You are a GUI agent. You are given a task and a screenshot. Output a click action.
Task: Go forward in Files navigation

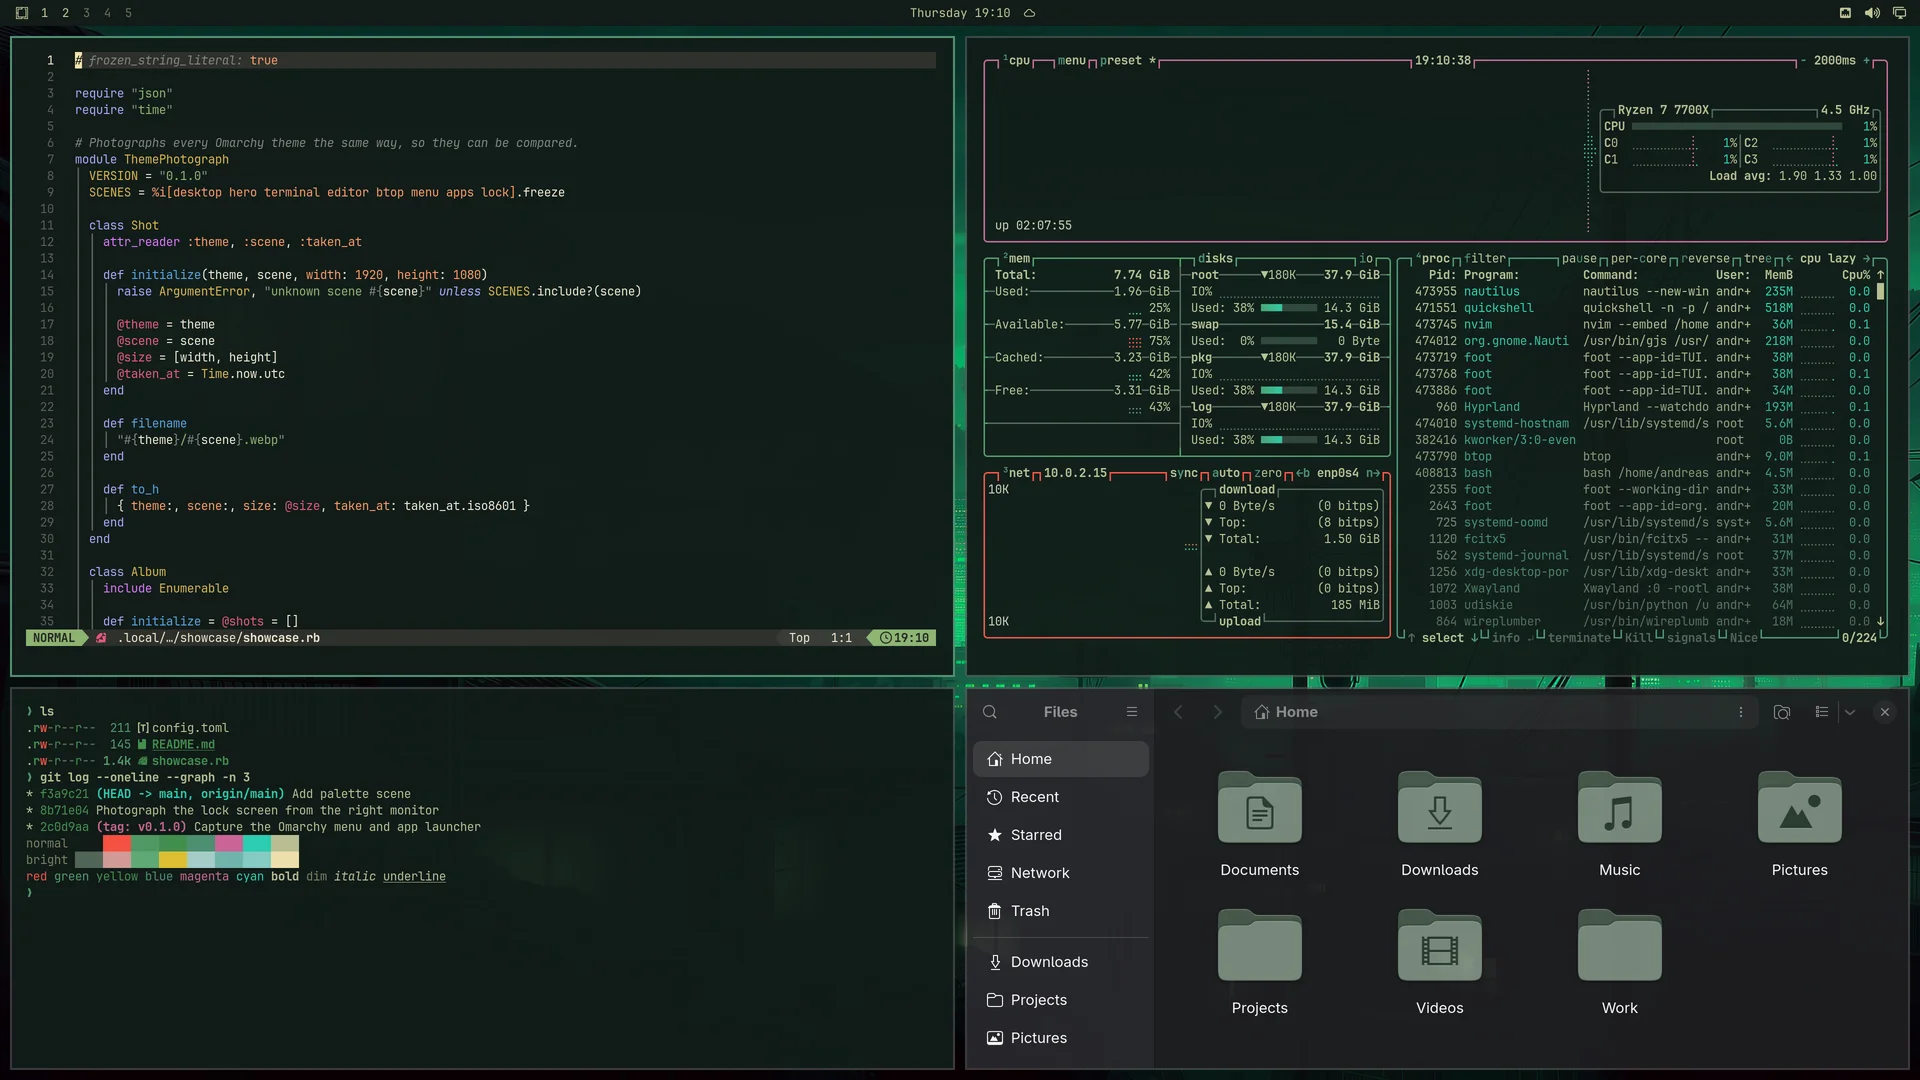pyautogui.click(x=1217, y=712)
